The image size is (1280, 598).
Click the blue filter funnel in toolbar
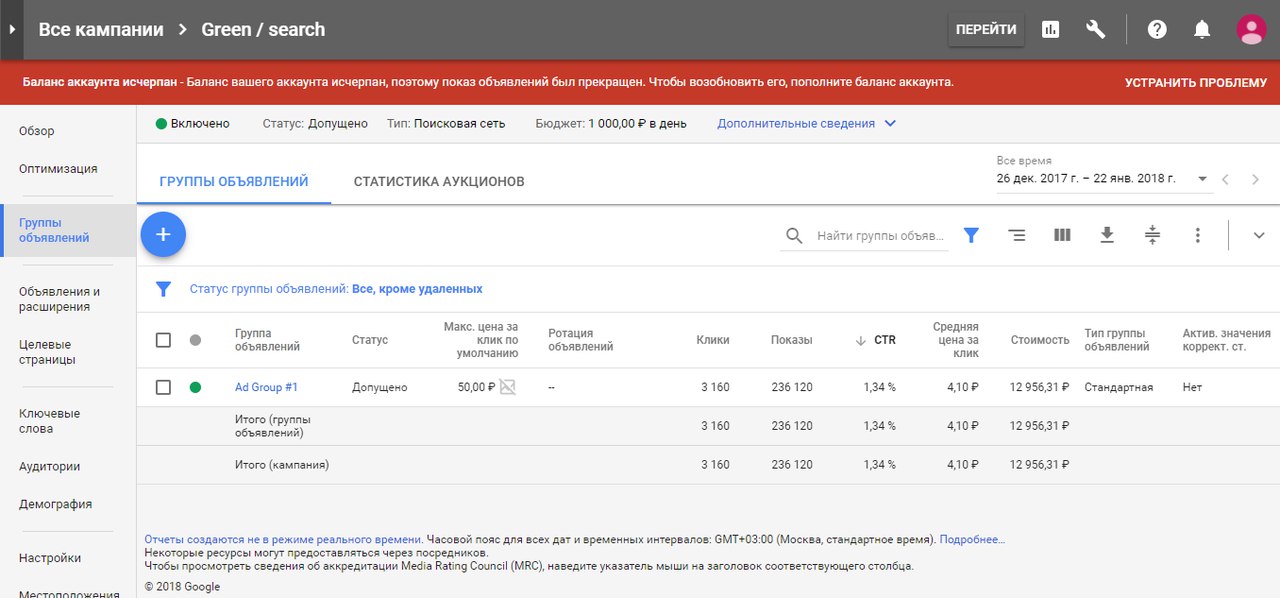971,235
